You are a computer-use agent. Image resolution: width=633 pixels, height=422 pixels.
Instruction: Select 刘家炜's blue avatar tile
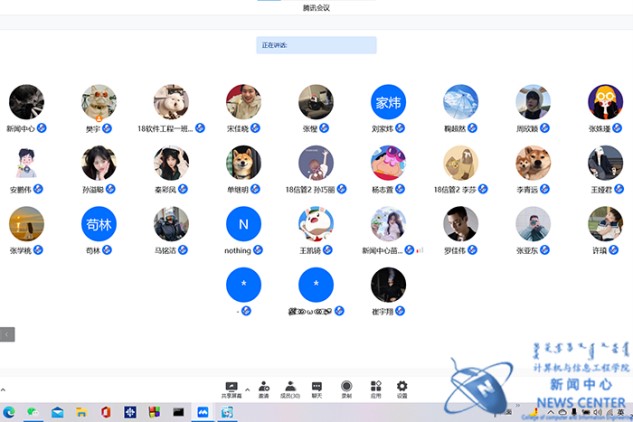[x=388, y=102]
